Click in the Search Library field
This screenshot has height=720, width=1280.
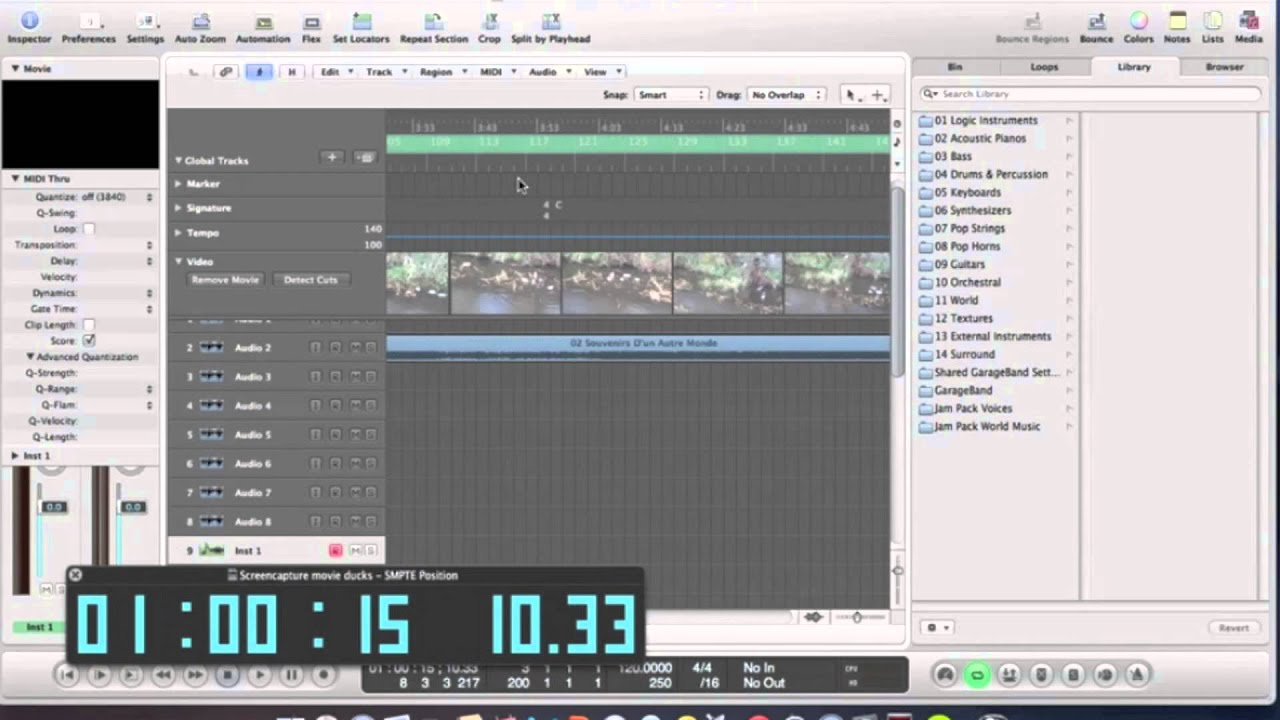(1091, 94)
